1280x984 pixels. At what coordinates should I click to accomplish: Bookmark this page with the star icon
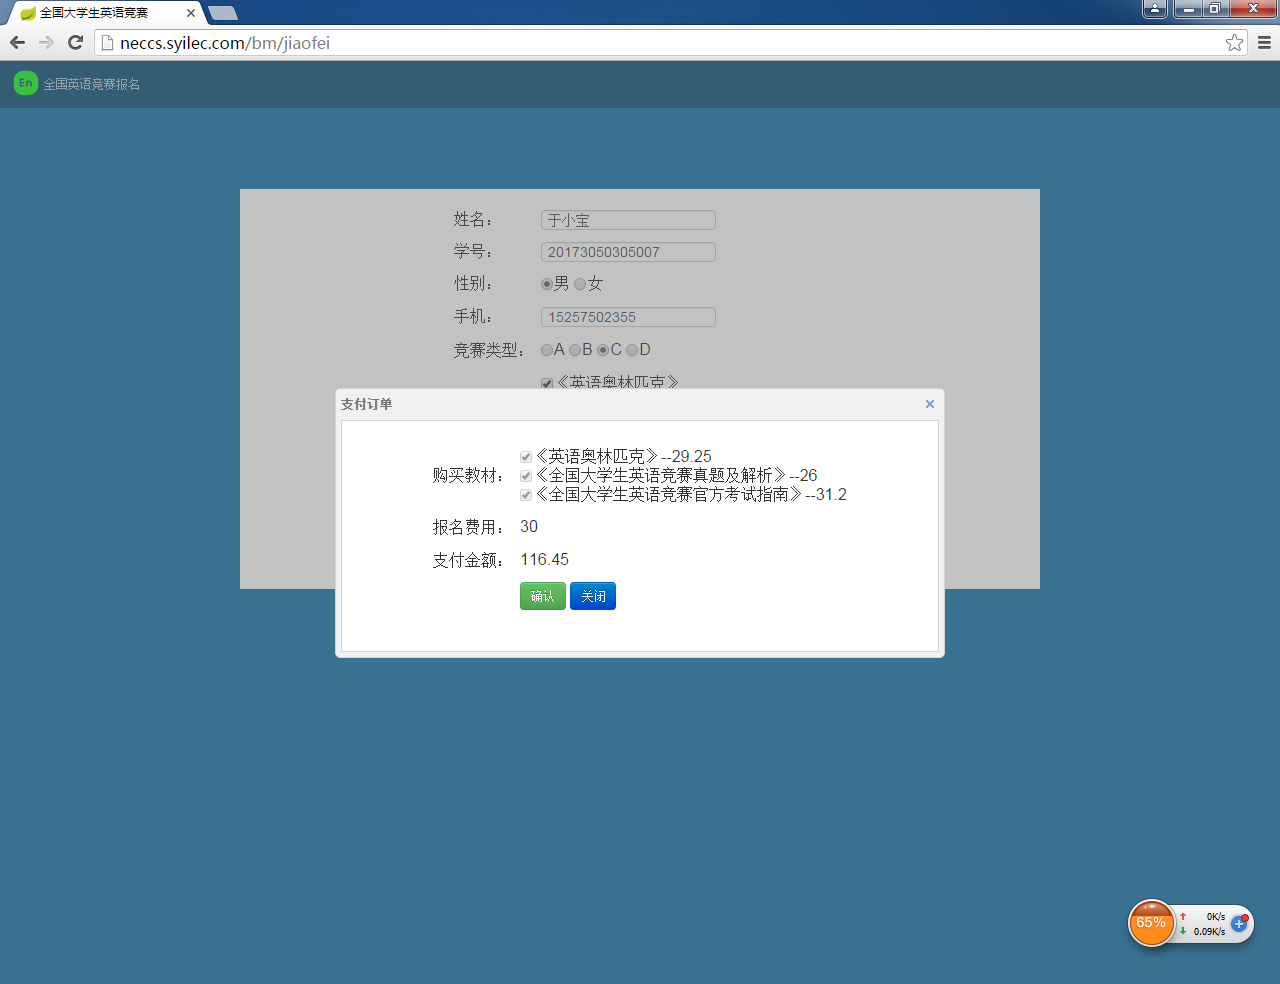(x=1234, y=42)
